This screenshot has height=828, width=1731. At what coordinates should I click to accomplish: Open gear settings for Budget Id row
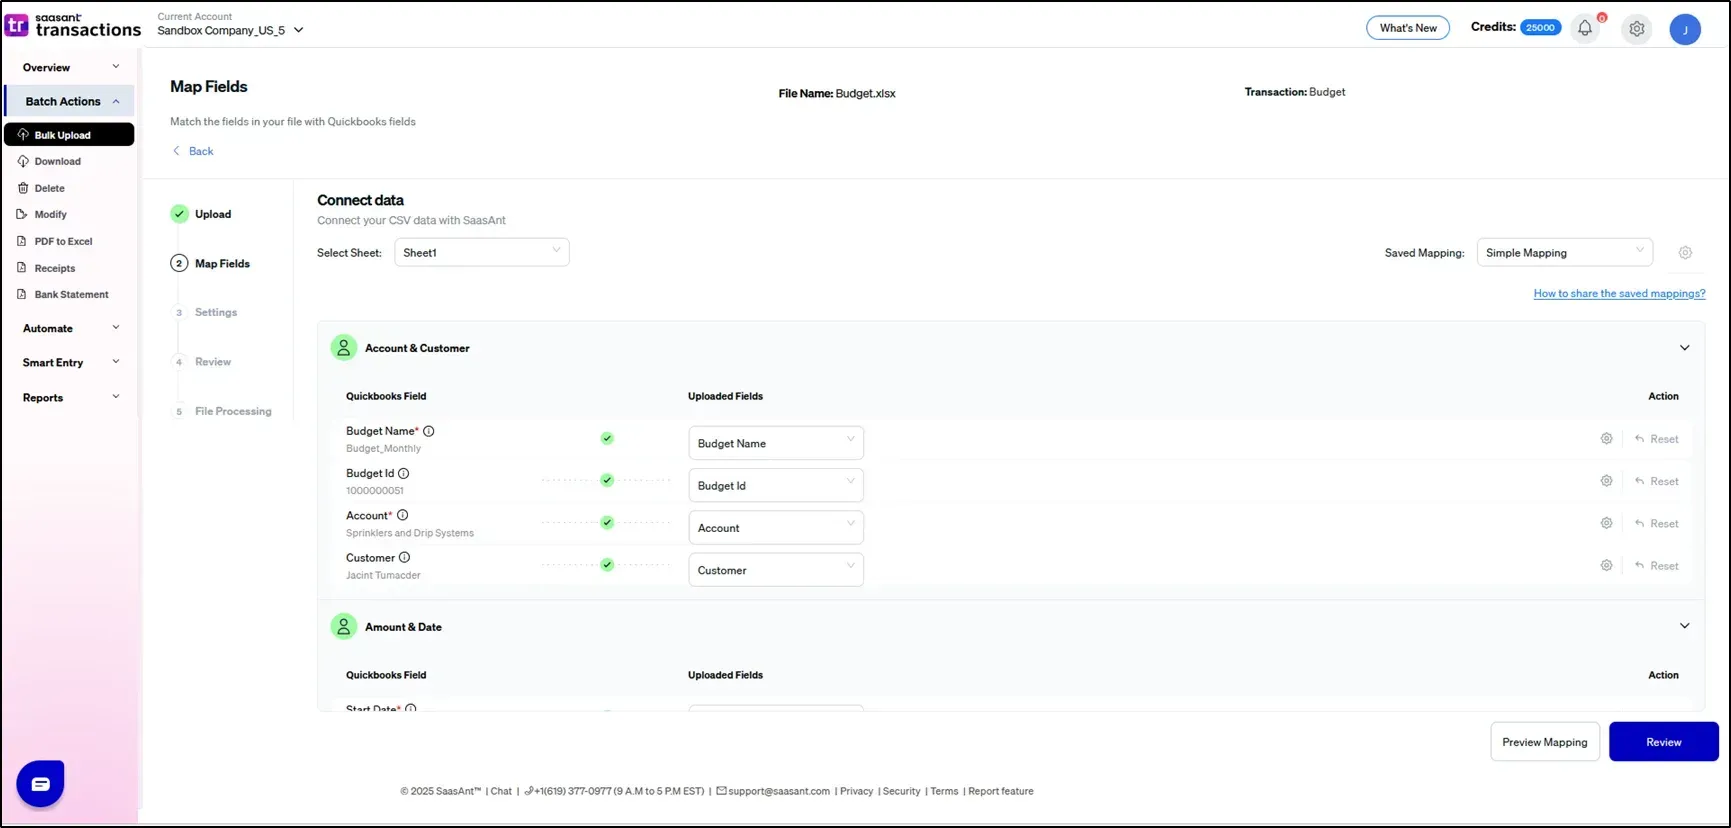pos(1606,481)
